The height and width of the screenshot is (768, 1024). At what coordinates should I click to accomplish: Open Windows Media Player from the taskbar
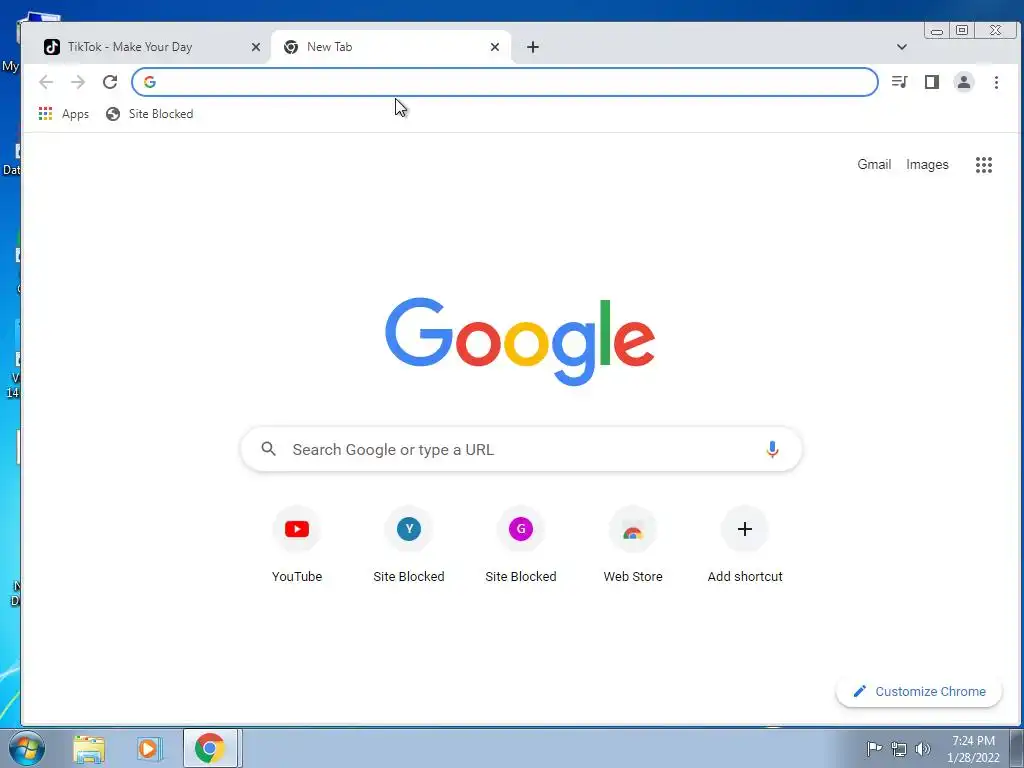[148, 748]
